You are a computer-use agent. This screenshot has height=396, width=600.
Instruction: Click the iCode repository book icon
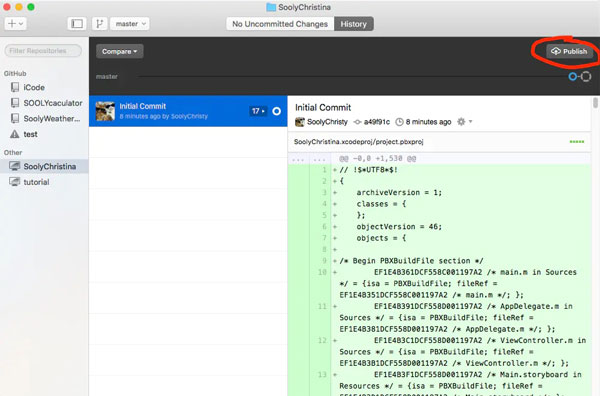[15, 87]
